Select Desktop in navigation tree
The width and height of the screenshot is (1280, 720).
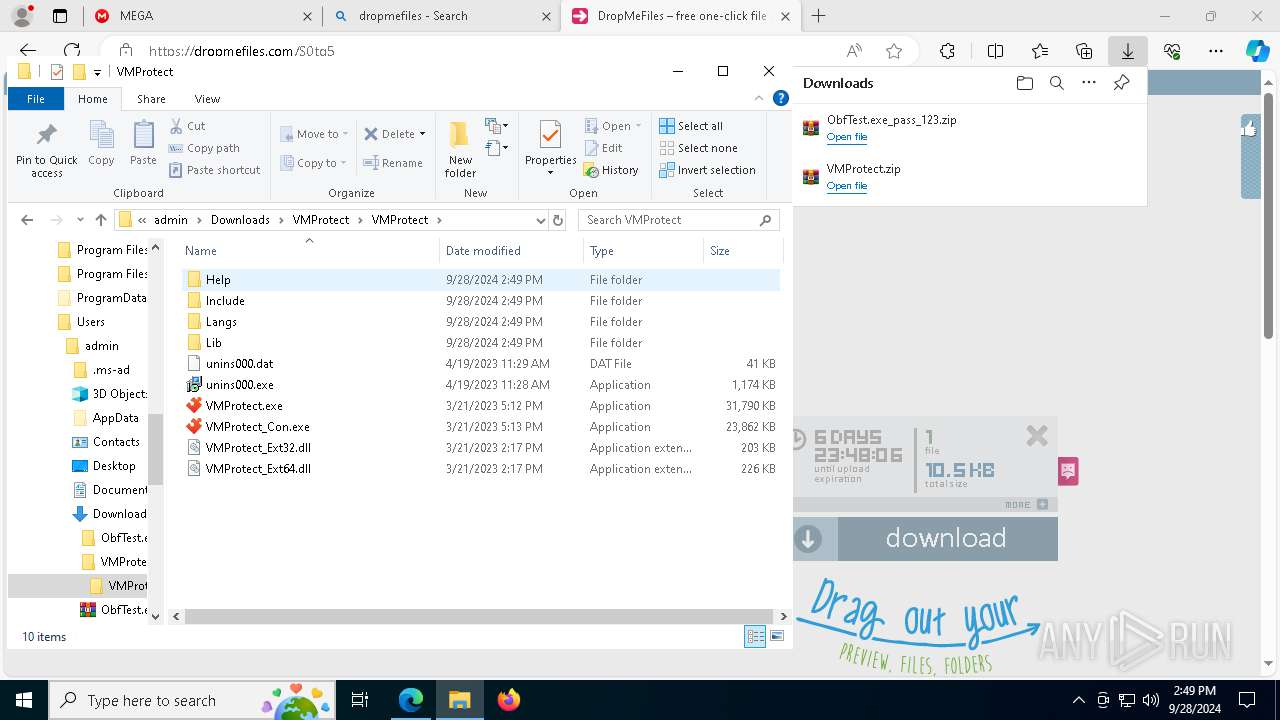(x=104, y=466)
